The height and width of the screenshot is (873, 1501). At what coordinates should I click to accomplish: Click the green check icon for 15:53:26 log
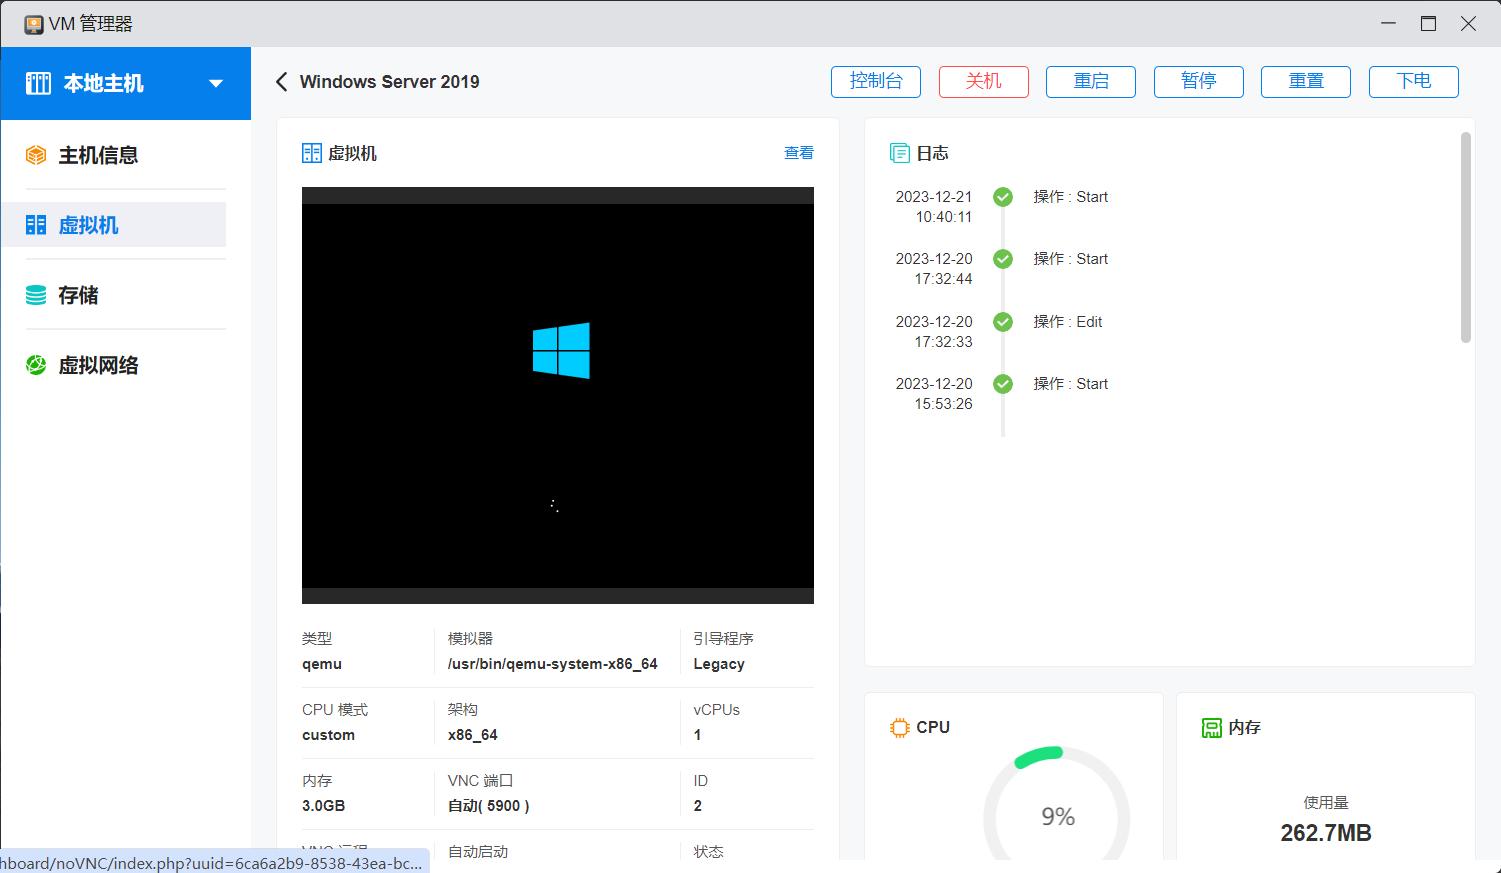click(1003, 384)
